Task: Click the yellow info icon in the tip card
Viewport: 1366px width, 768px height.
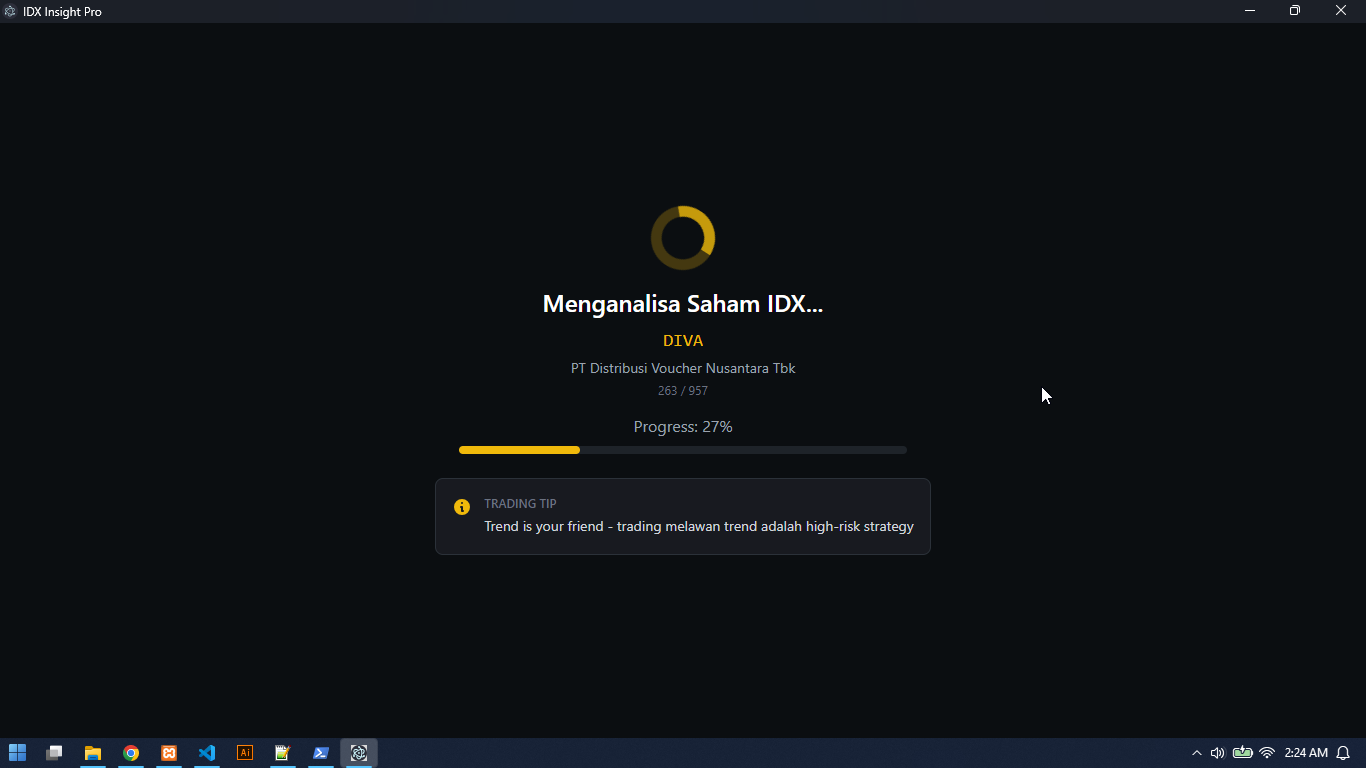Action: 462,507
